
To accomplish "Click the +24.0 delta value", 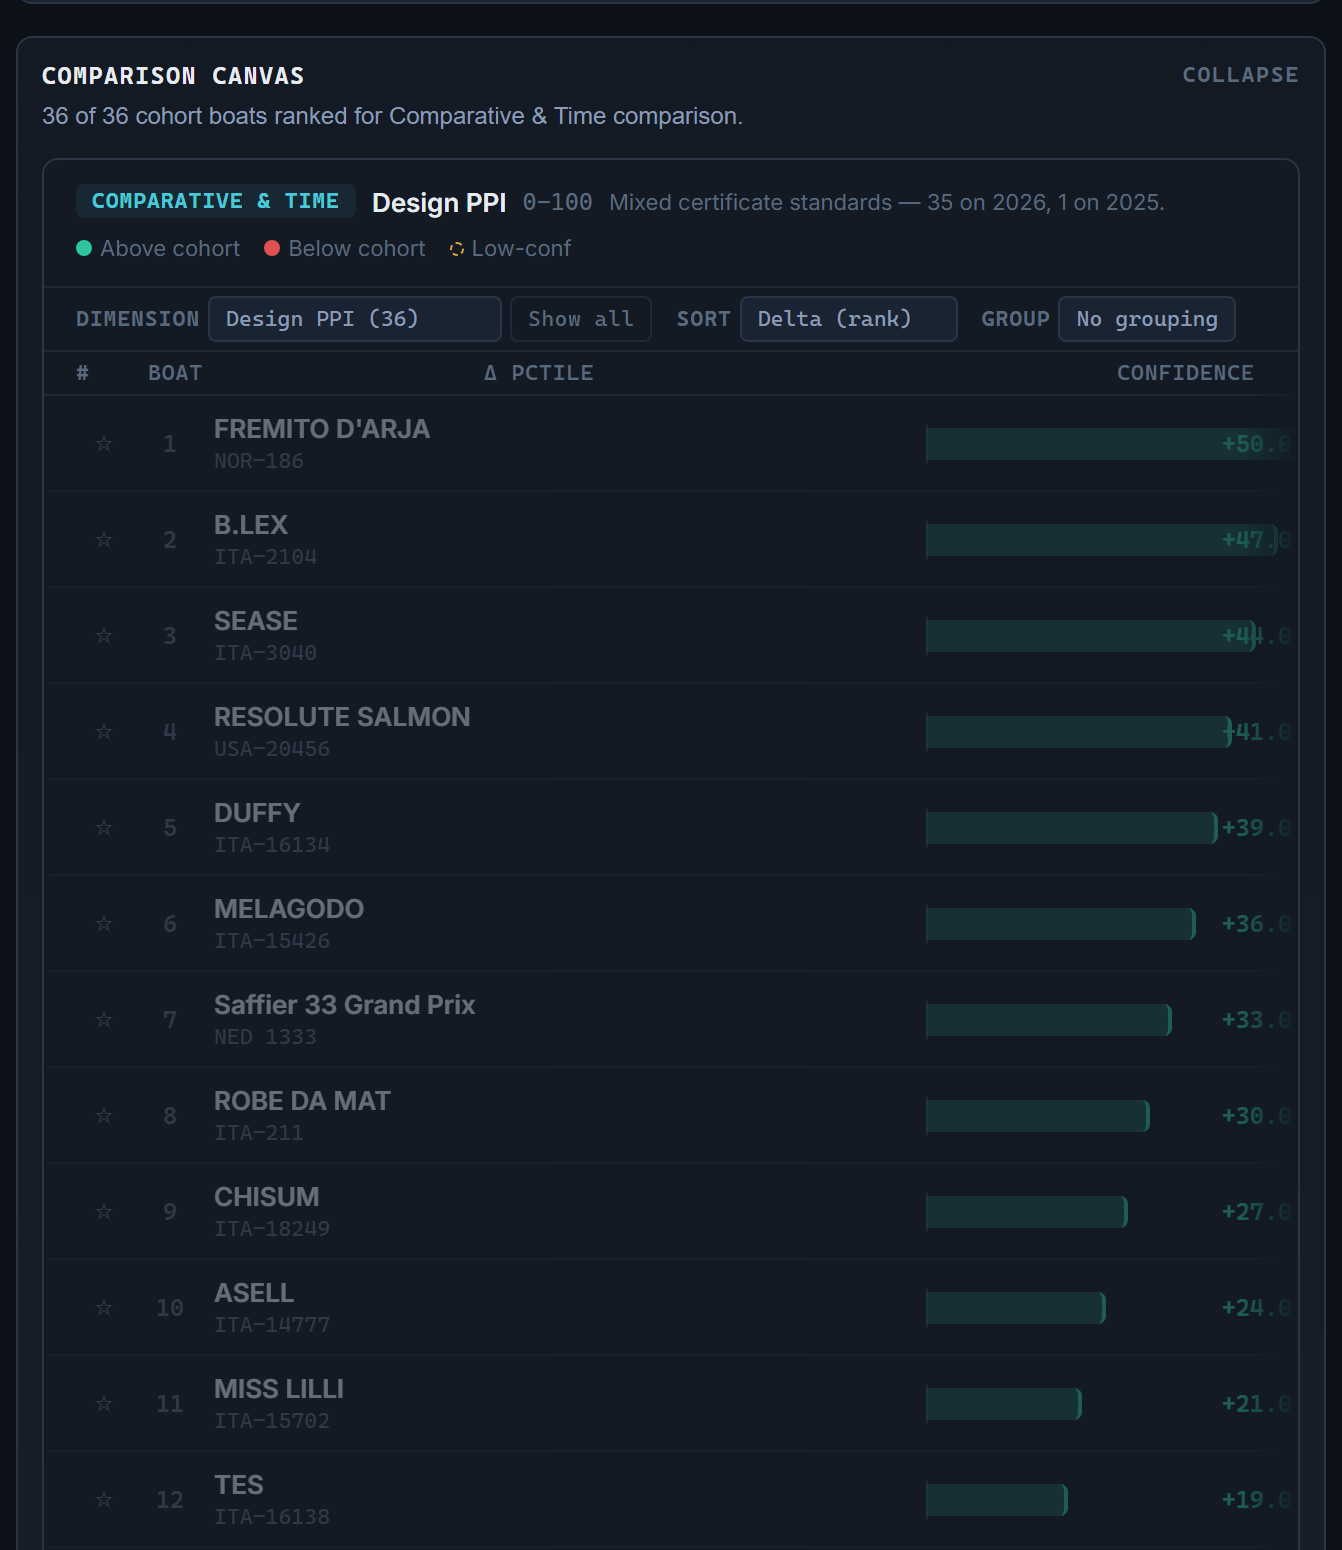I will [x=1256, y=1308].
